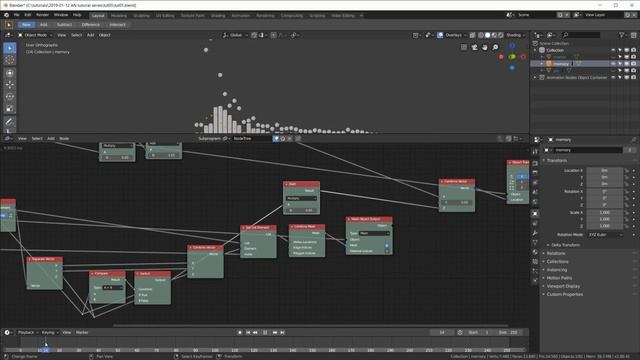The image size is (640, 360).
Task: Select the Scale tool in viewport toolbar
Action: [10, 109]
